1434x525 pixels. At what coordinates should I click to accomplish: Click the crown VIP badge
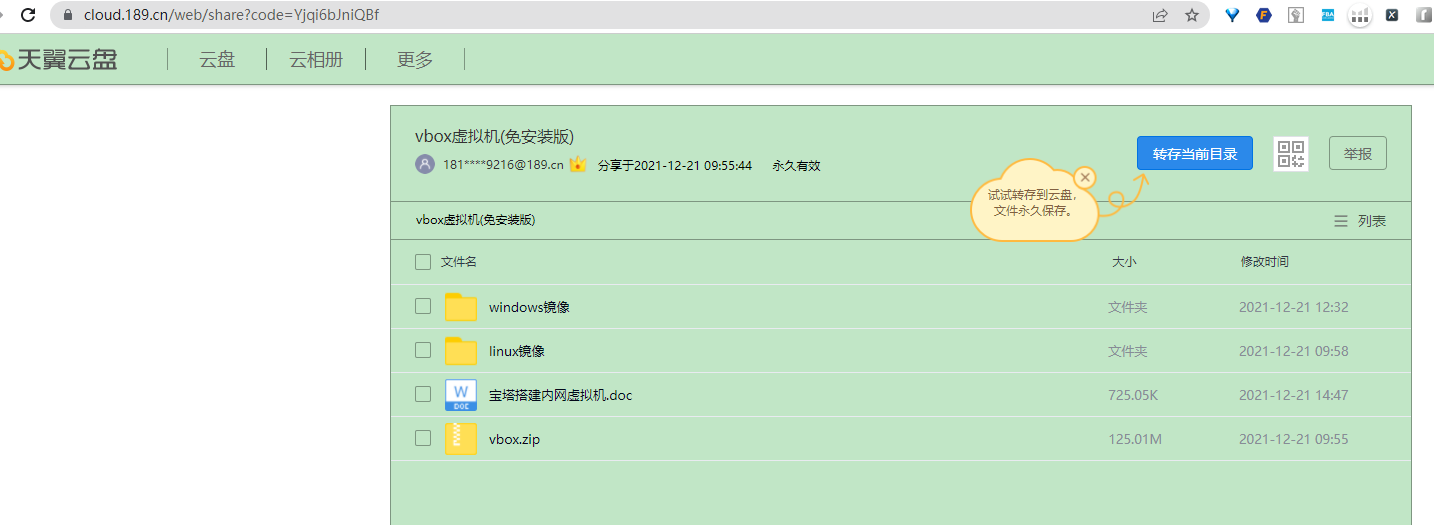[x=578, y=164]
